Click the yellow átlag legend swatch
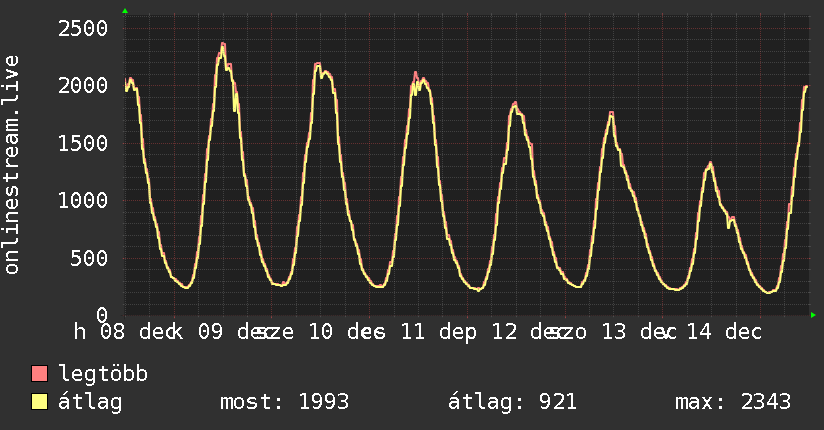The image size is (824, 430). [40, 402]
